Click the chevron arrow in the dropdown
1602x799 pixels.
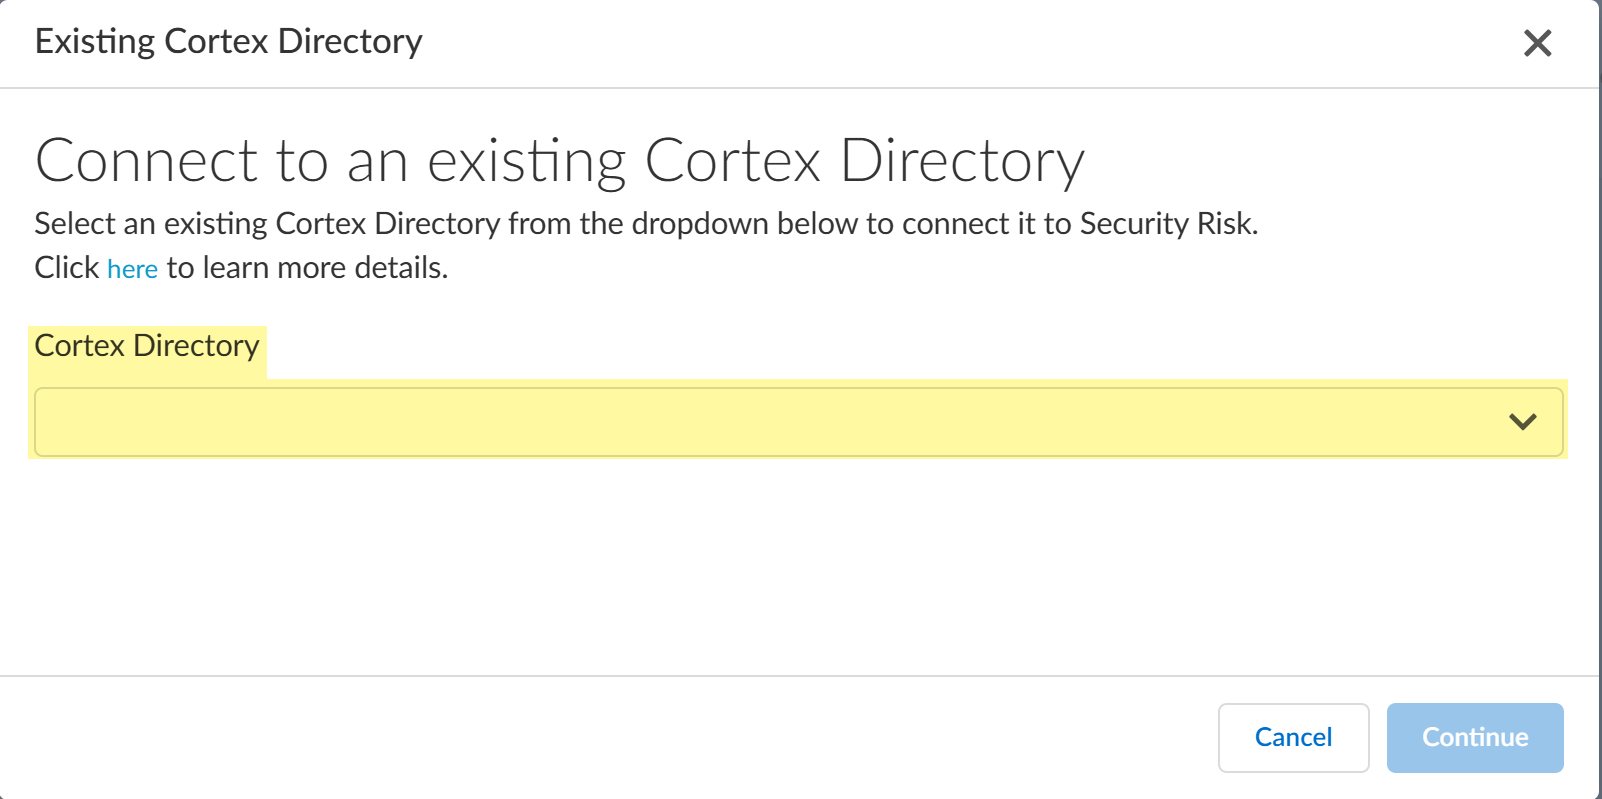[x=1522, y=422]
